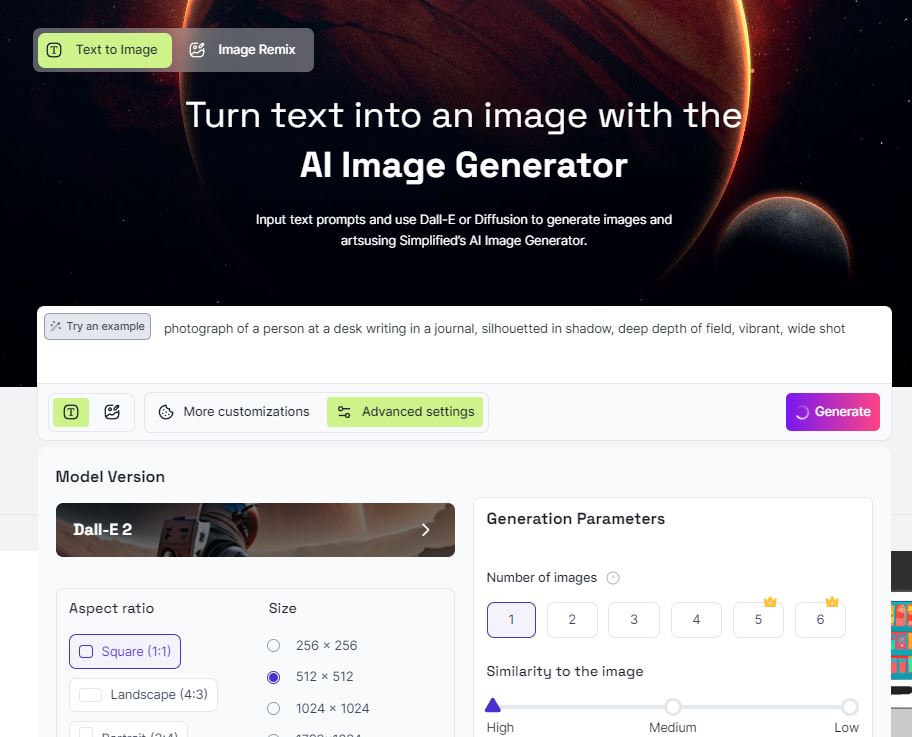Choose the Landscape (4:3) aspect ratio
The height and width of the screenshot is (737, 912).
tap(144, 695)
